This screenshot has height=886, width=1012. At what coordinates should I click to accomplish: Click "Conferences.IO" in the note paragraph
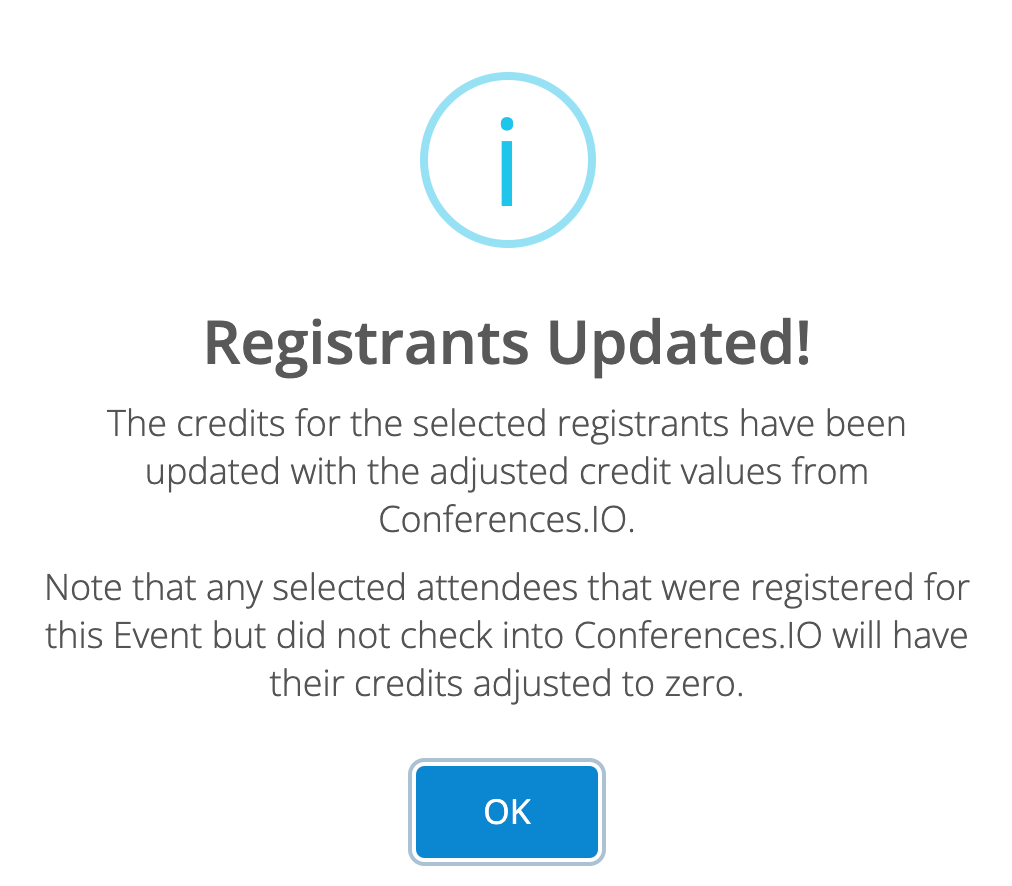pyautogui.click(x=698, y=636)
